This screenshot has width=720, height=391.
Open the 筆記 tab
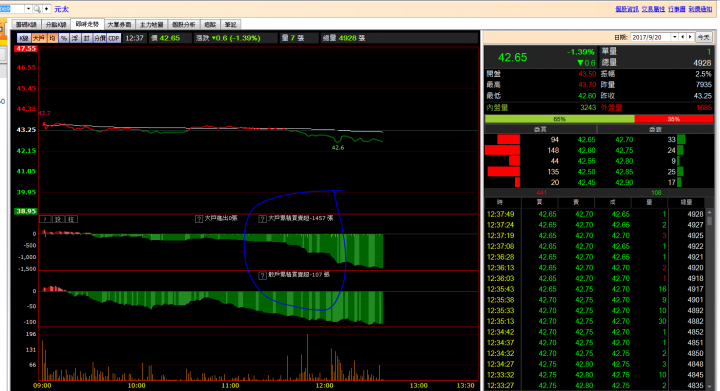(231, 25)
